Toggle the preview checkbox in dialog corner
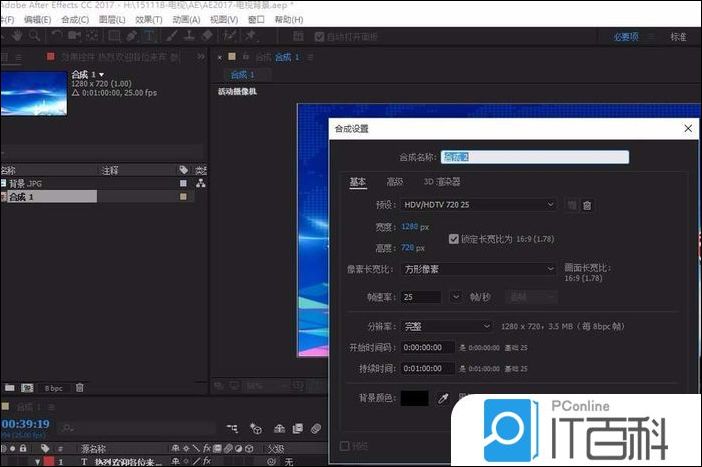This screenshot has height=467, width=702. point(345,446)
